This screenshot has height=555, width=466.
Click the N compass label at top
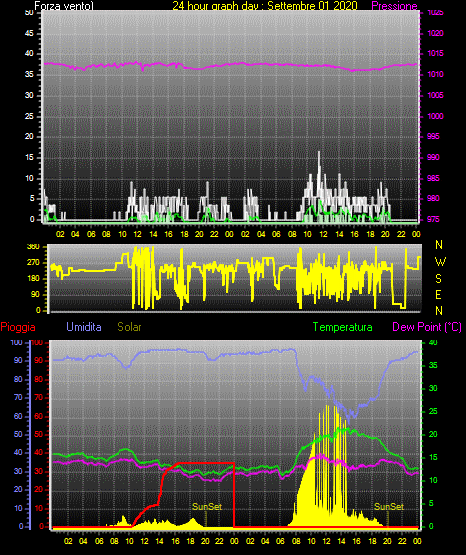coord(439,245)
